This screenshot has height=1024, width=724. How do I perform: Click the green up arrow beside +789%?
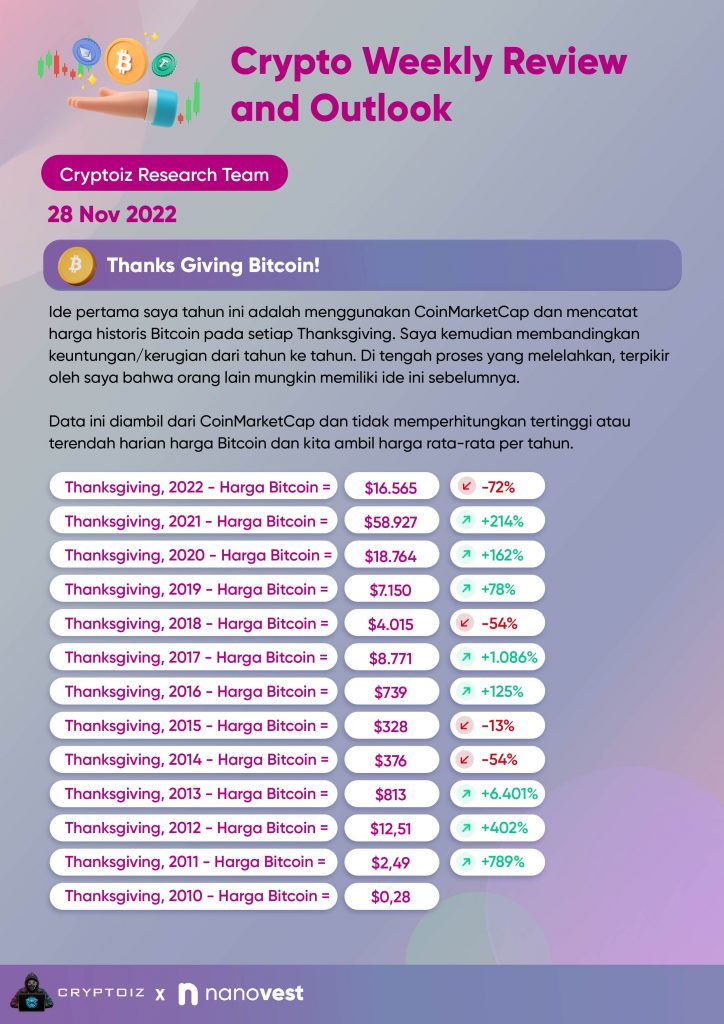[x=465, y=861]
